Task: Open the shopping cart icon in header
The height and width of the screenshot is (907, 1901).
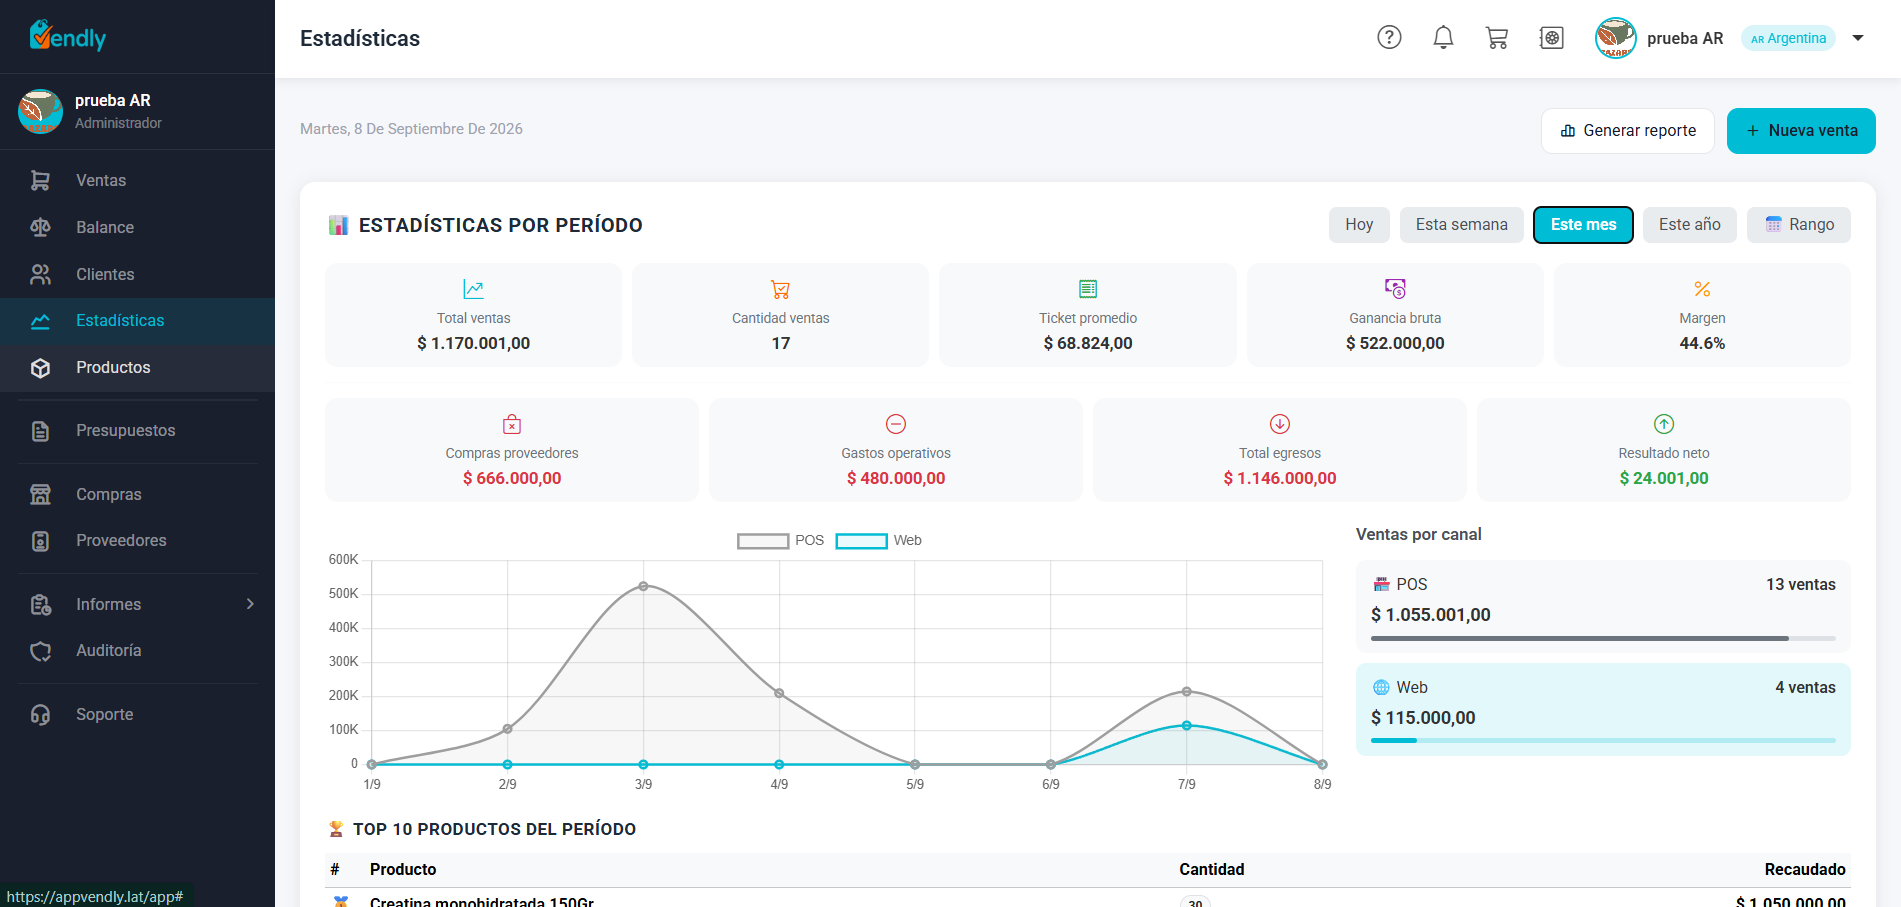Action: click(1497, 38)
